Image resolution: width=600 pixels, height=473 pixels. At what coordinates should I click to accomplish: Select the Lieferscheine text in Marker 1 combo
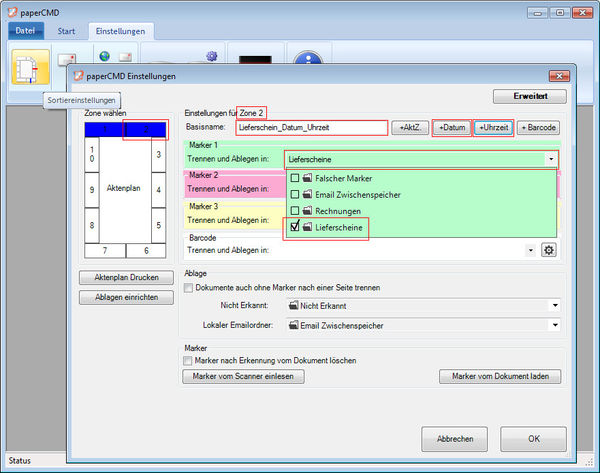310,160
